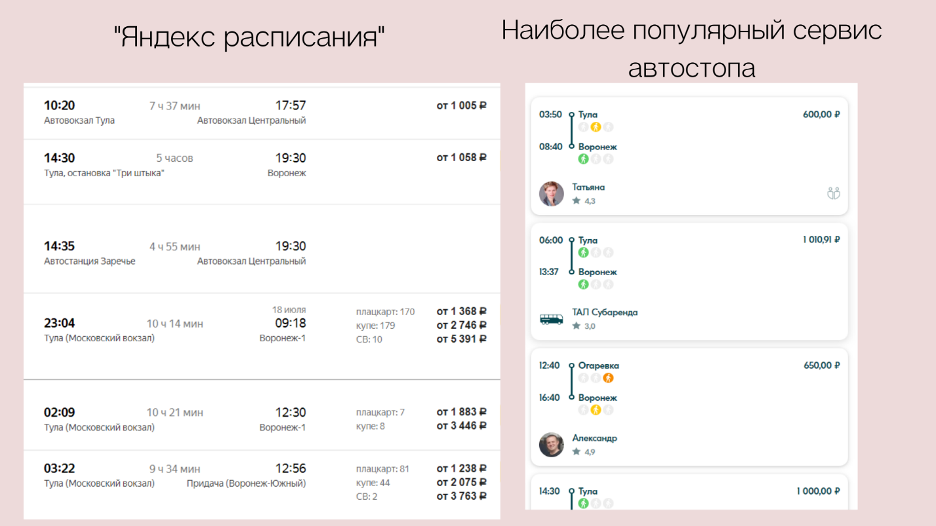Click the price от 1 058 ₽
This screenshot has height=526, width=936.
[461, 158]
